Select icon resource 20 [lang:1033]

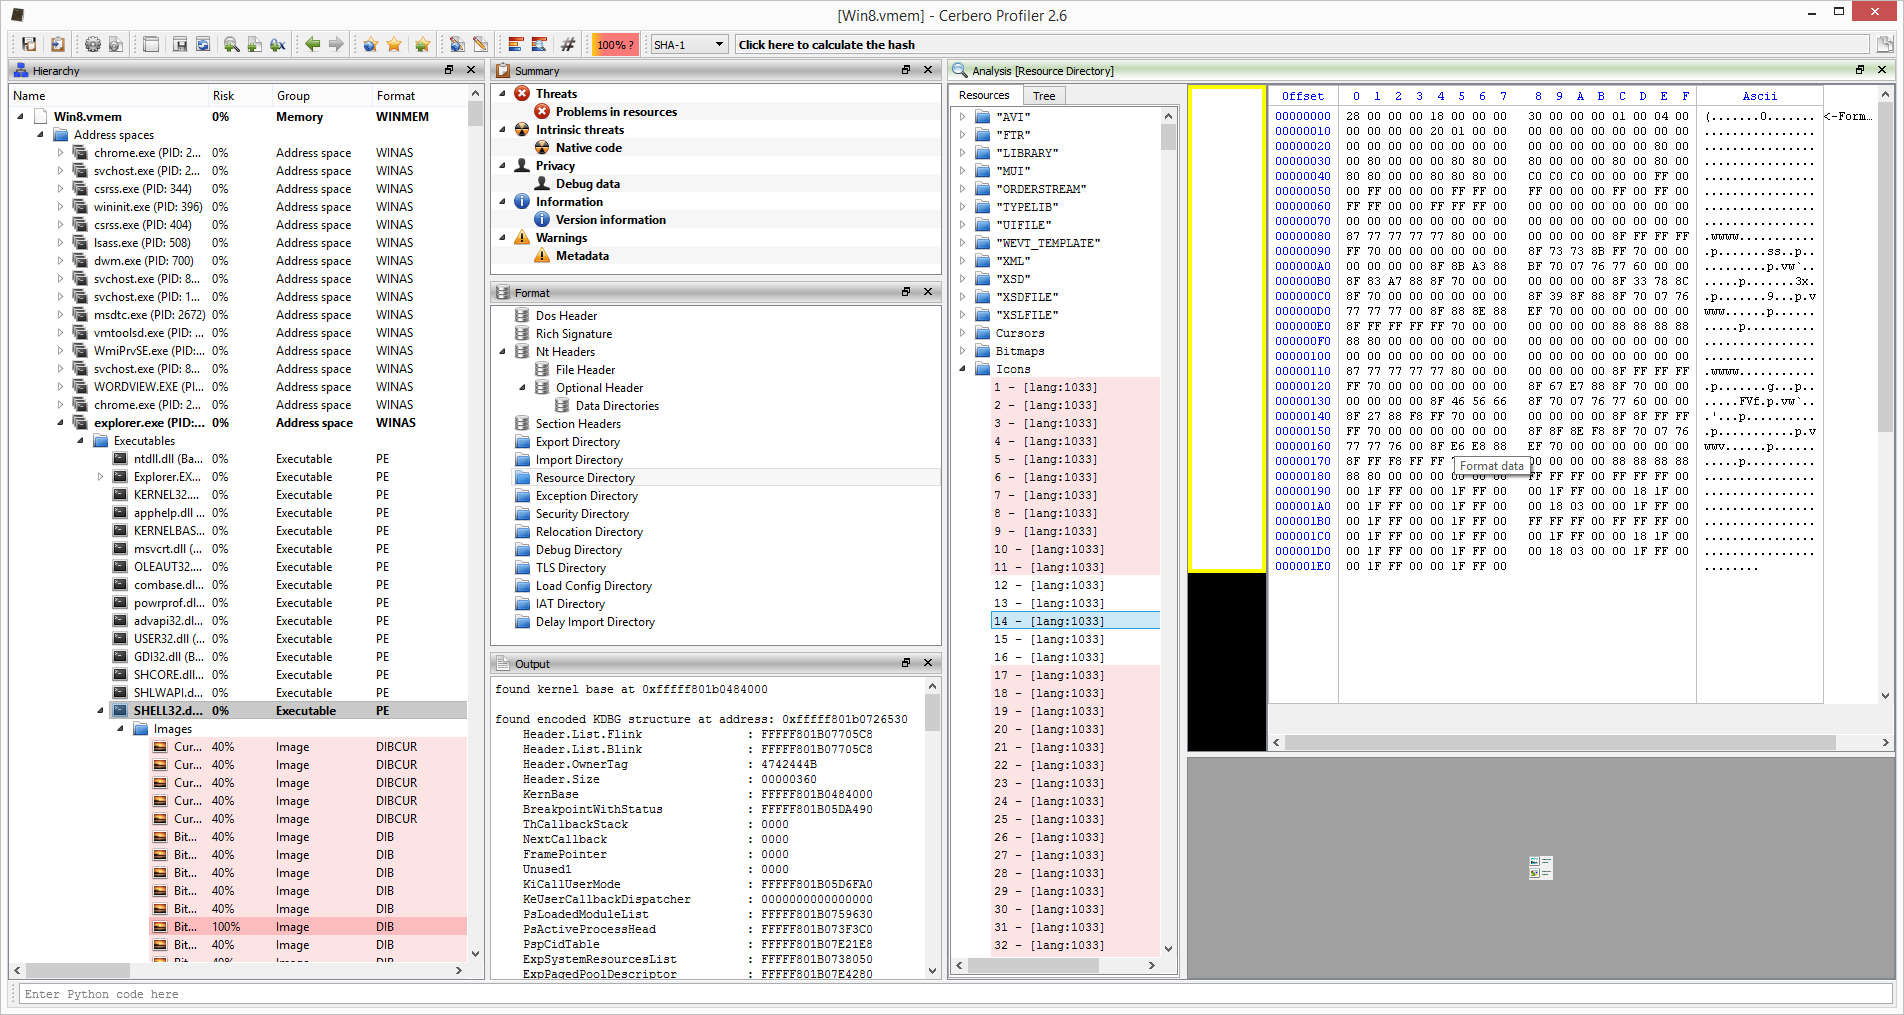click(x=1075, y=728)
